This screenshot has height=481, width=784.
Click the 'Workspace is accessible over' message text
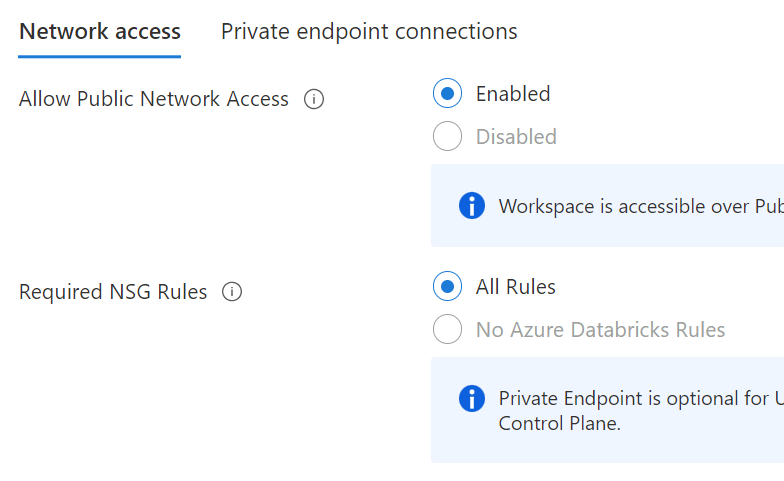(x=640, y=207)
